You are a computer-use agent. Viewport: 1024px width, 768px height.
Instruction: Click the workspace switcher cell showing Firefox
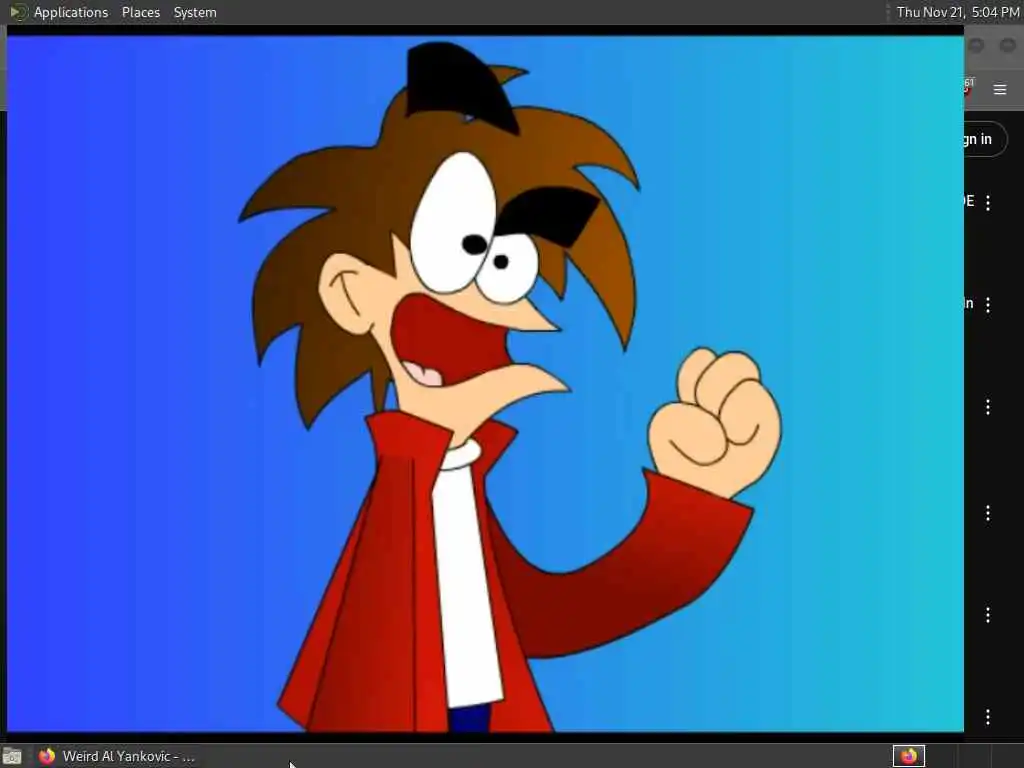tap(908, 756)
